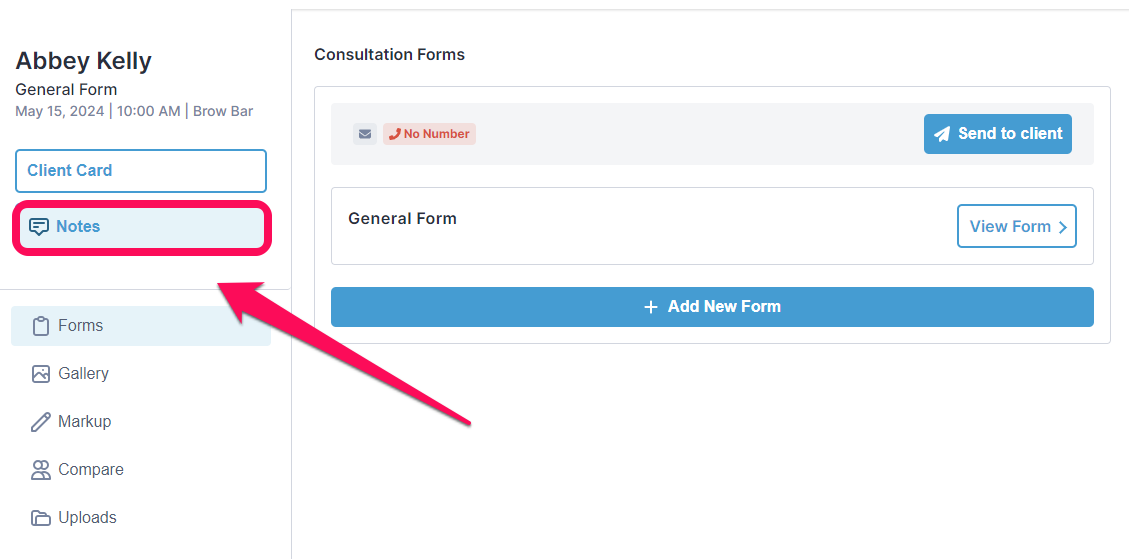This screenshot has height=559, width=1129.
Task: Click the No Number badge
Action: click(x=429, y=134)
